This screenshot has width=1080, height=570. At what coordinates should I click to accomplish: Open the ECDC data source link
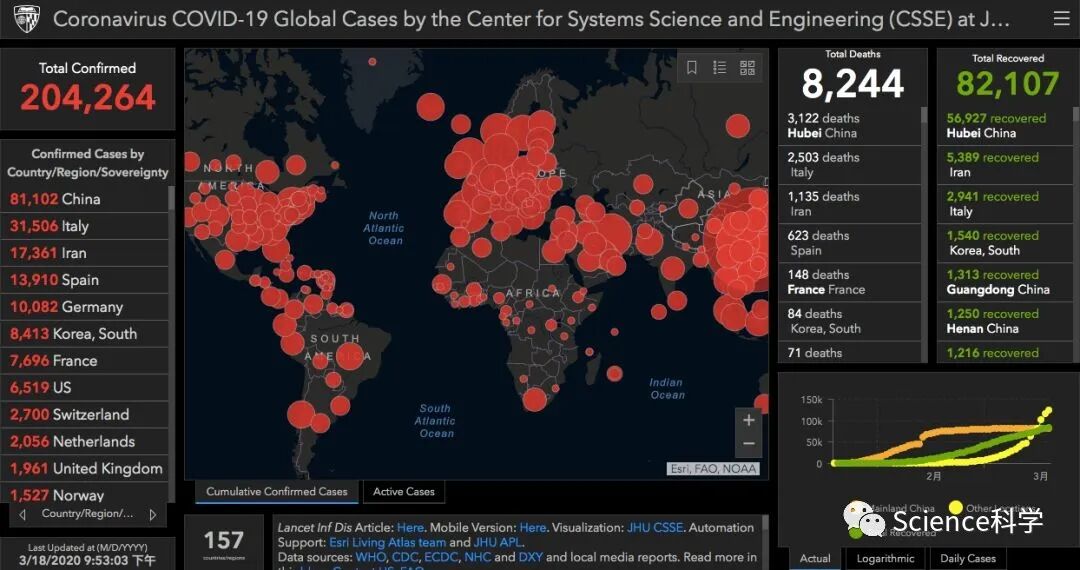tap(441, 557)
